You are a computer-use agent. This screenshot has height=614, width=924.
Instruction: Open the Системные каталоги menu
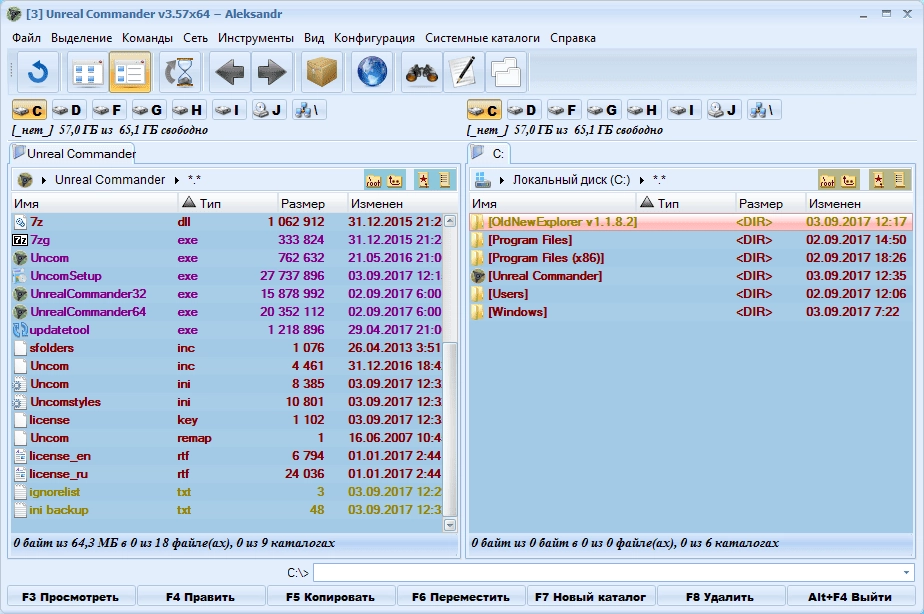pyautogui.click(x=483, y=38)
